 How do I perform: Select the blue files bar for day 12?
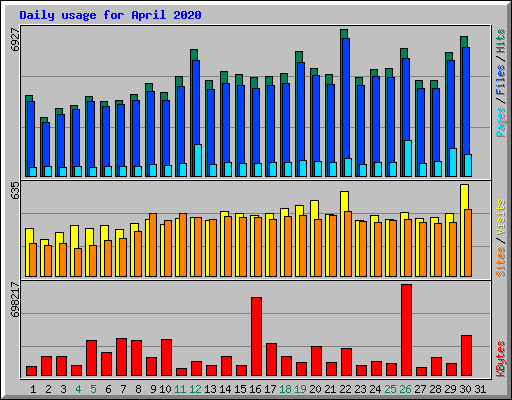(196, 102)
